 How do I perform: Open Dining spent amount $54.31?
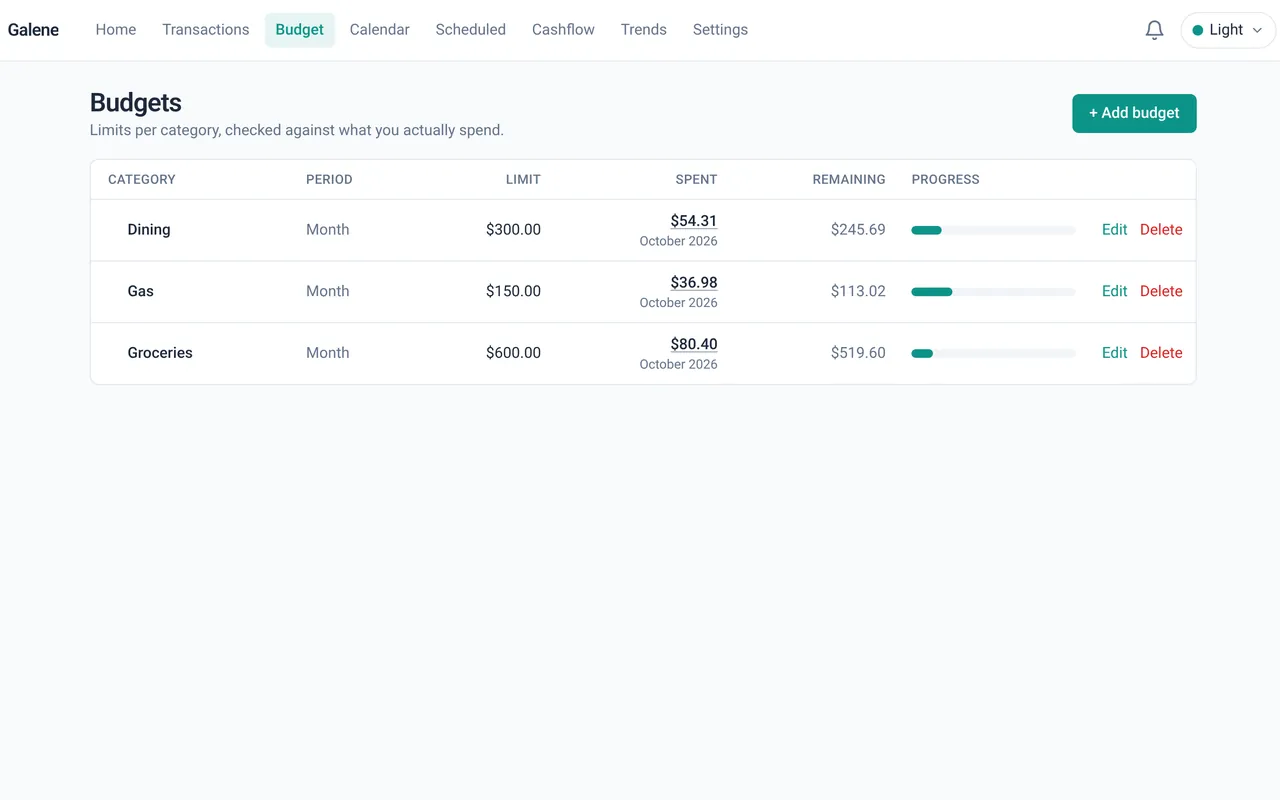click(694, 221)
